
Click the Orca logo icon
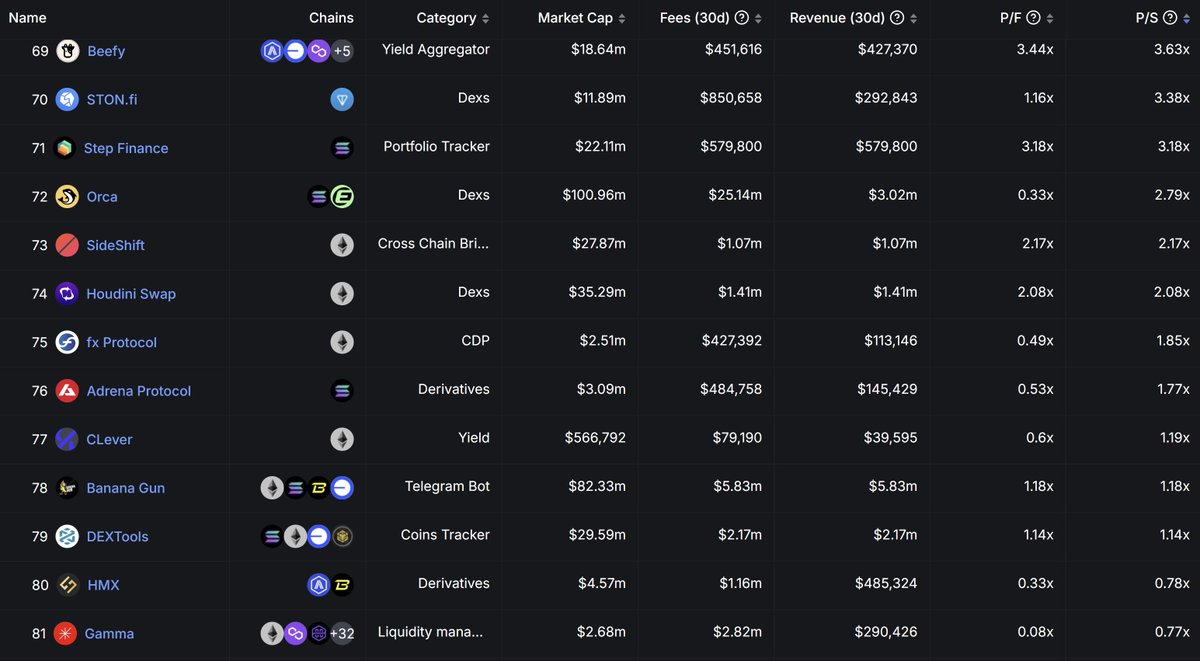[67, 196]
